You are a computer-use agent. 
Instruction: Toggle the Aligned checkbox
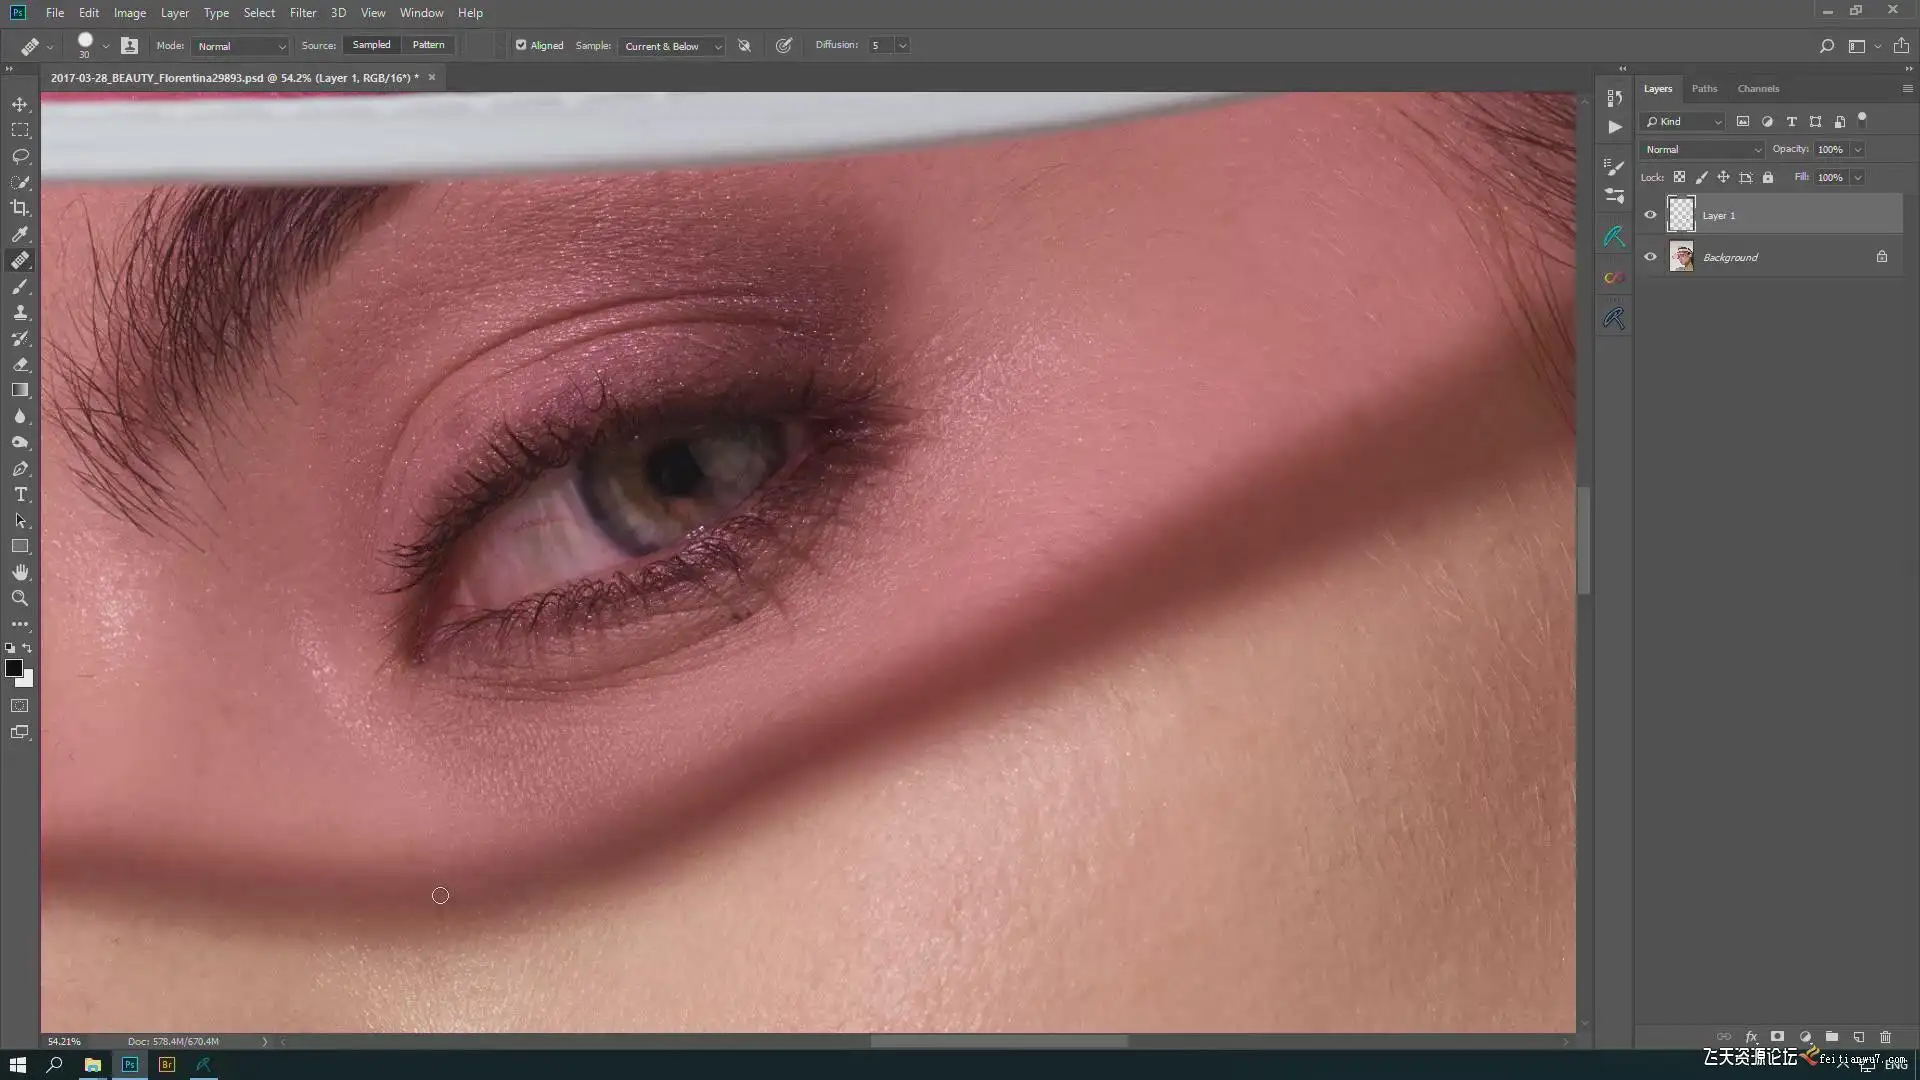521,45
